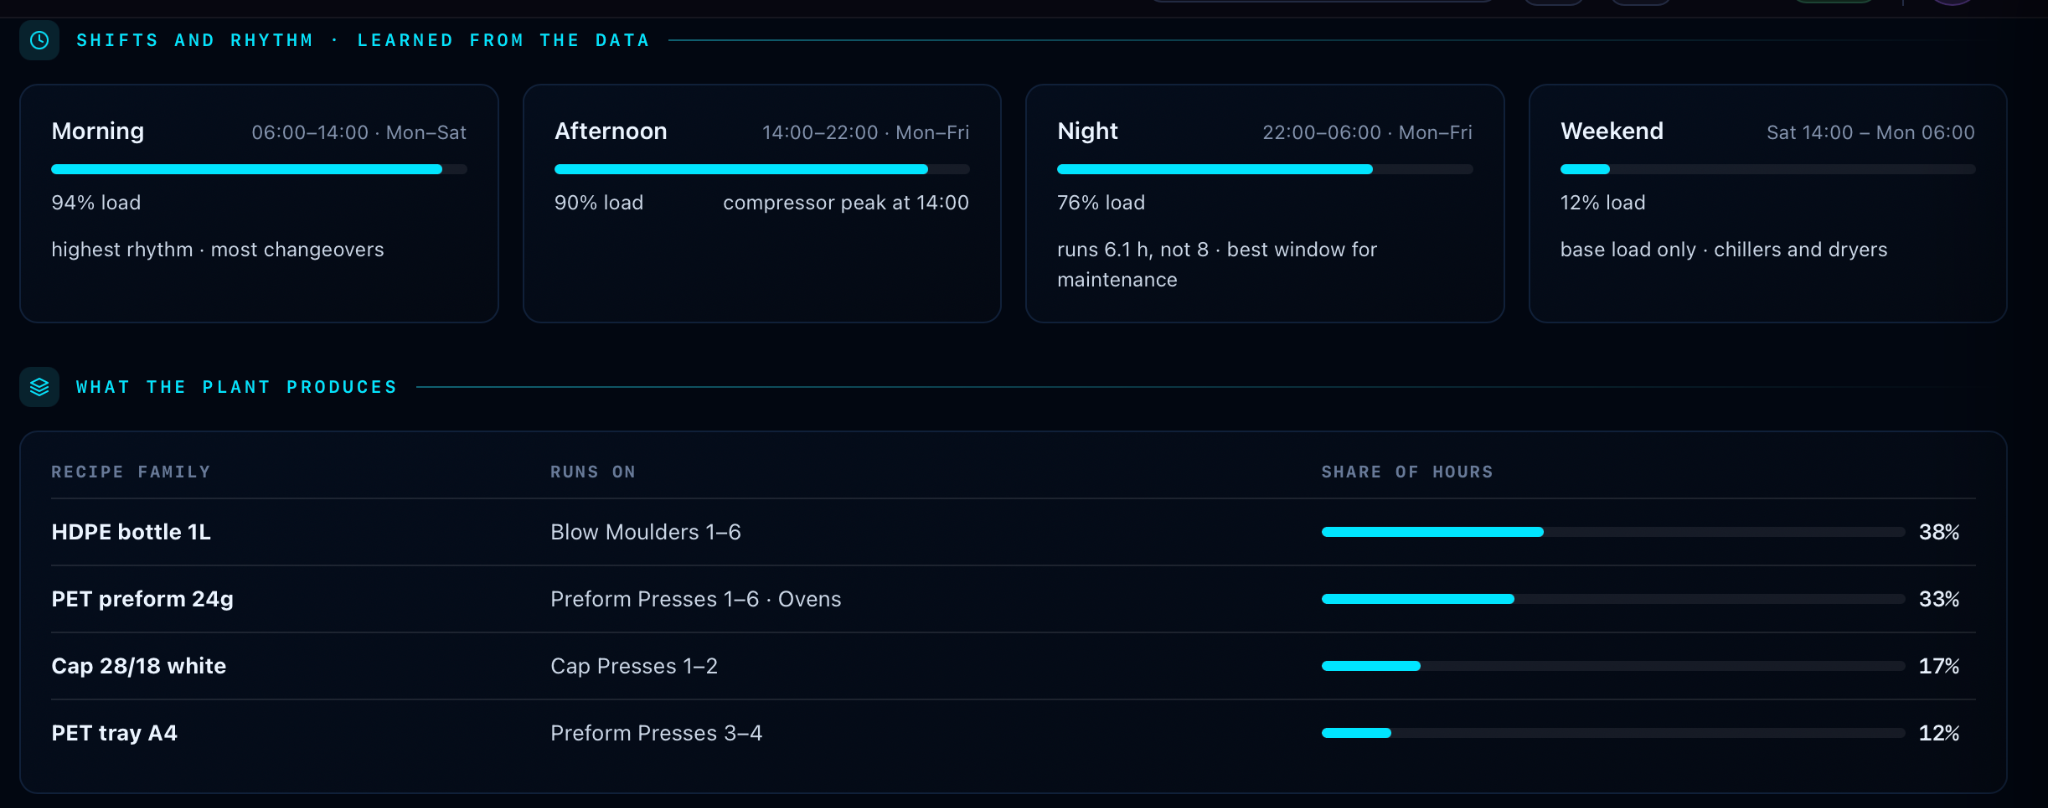Click '94% load' text in Morning card

coord(96,202)
